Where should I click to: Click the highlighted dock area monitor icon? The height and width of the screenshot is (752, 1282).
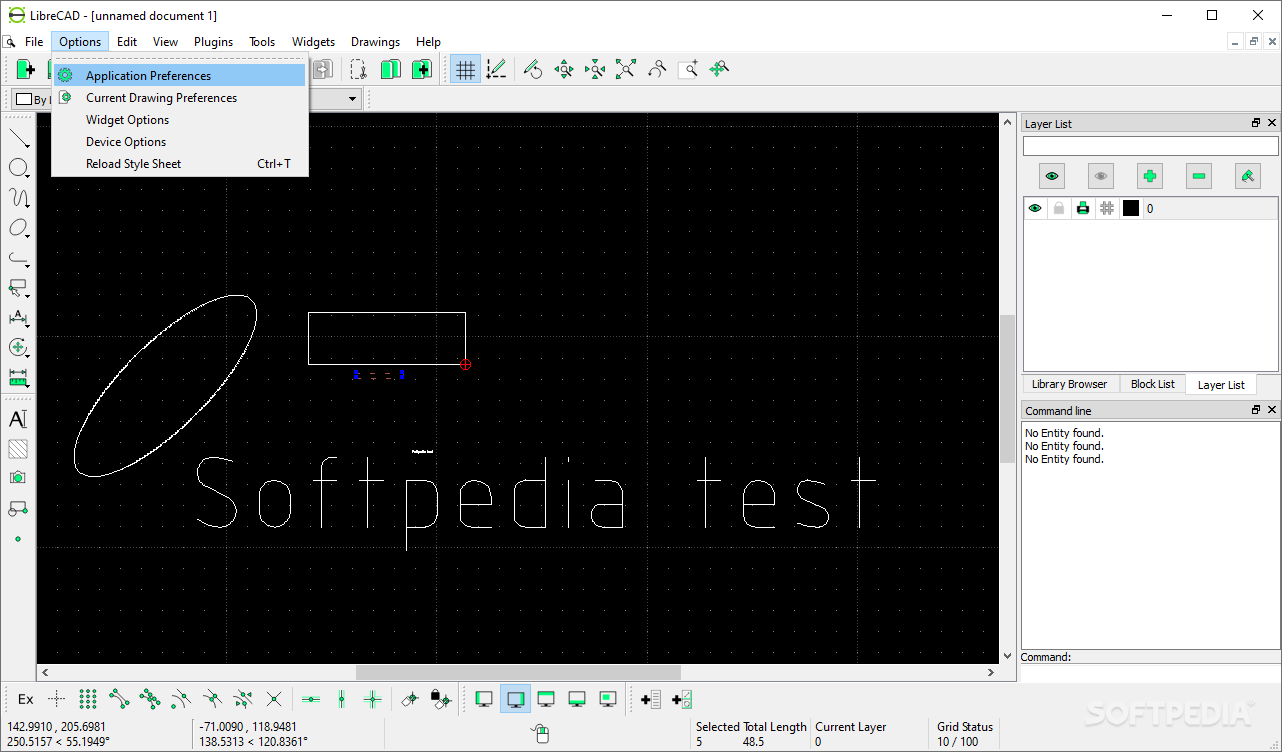pyautogui.click(x=515, y=699)
